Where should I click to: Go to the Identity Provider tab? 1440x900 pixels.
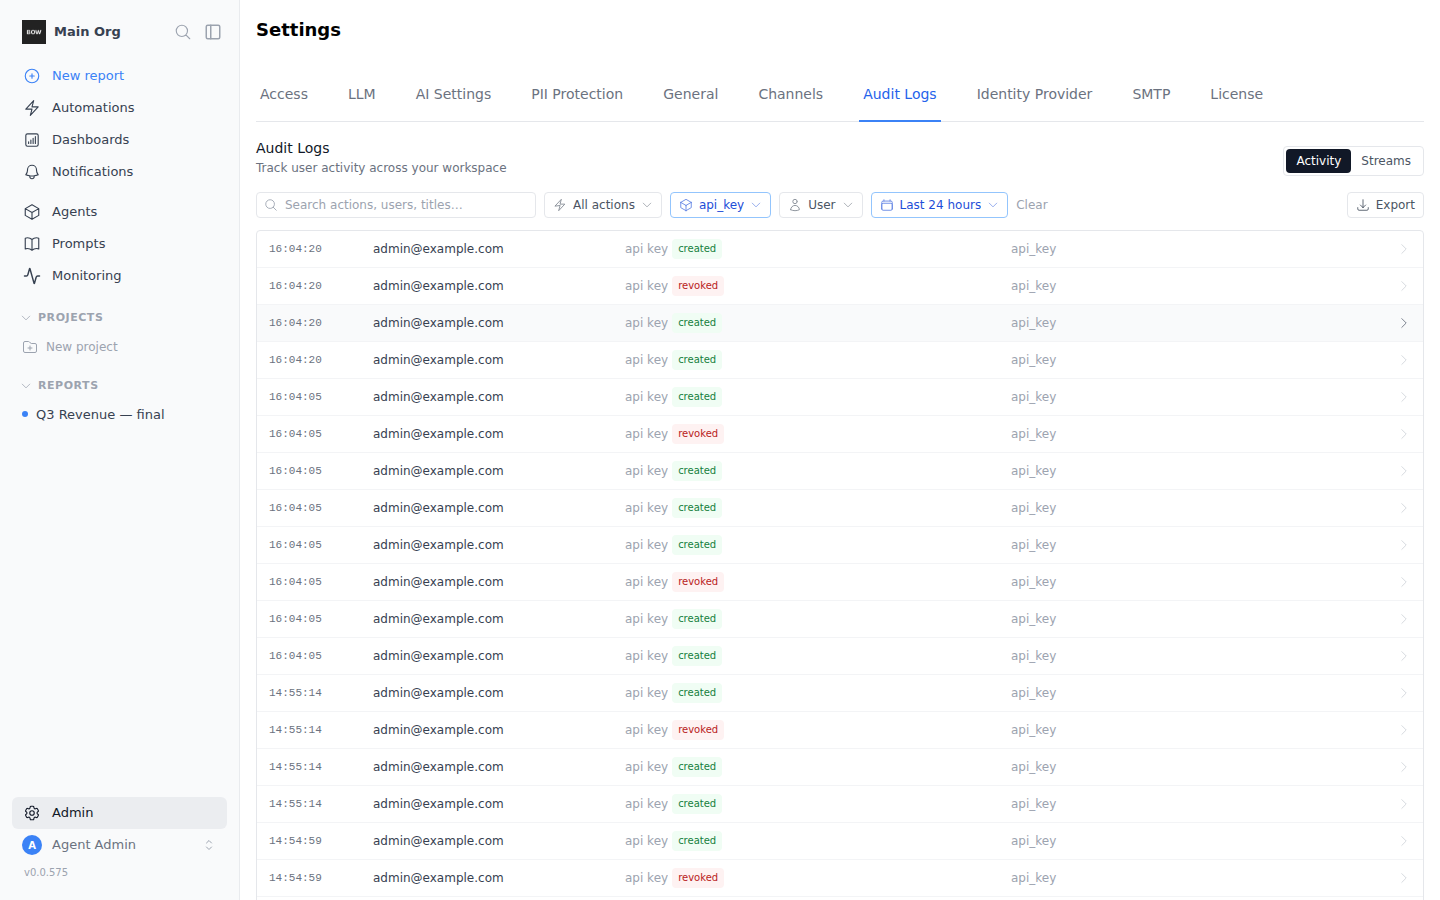1034,94
